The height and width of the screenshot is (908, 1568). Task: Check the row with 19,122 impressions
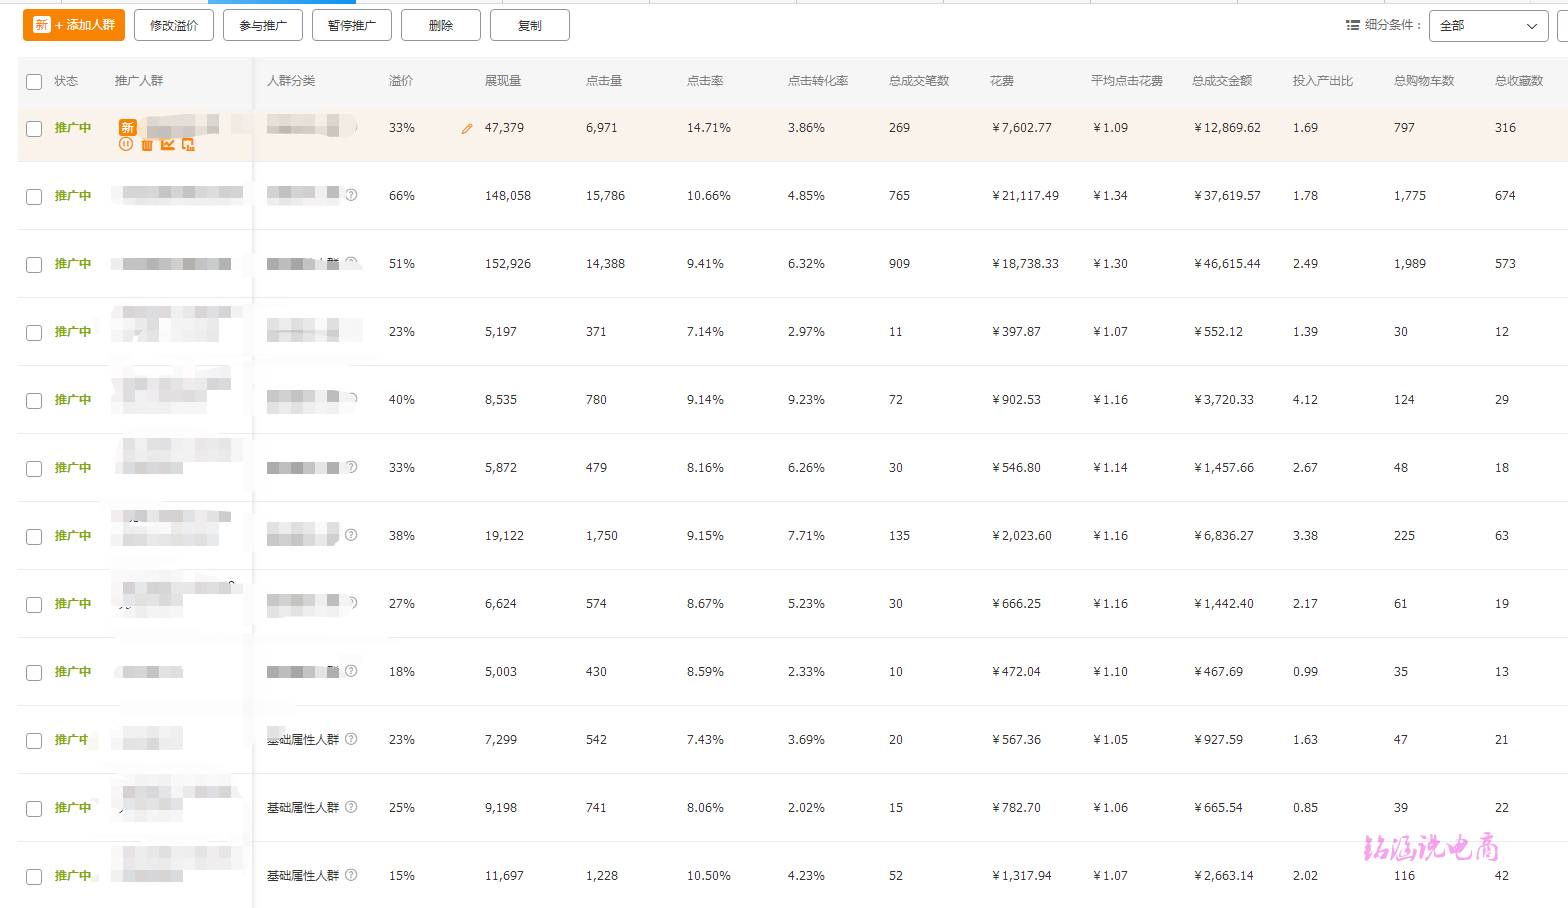(34, 537)
